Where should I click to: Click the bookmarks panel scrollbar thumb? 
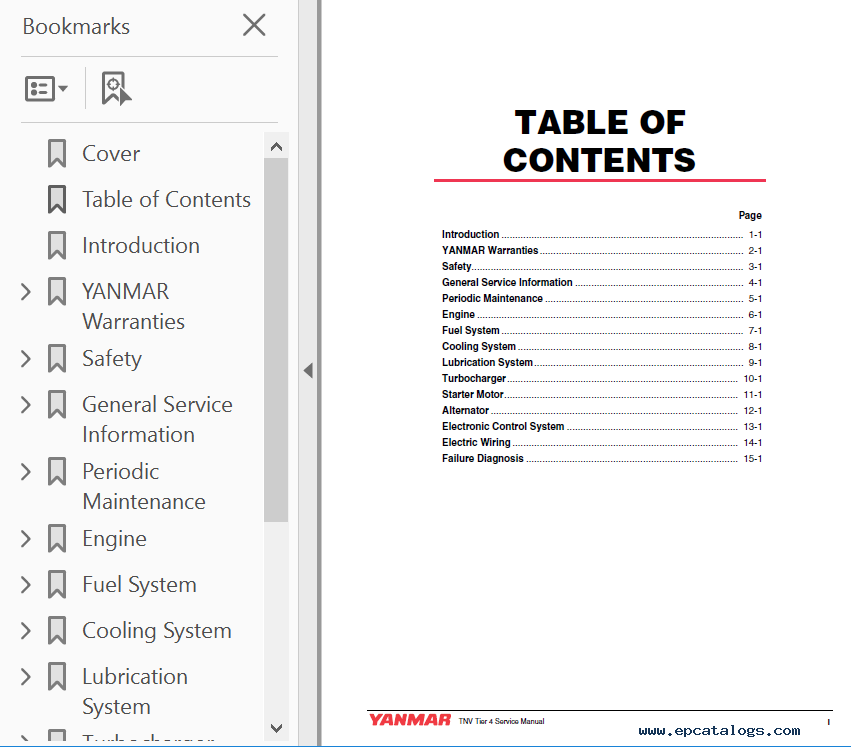pyautogui.click(x=276, y=340)
